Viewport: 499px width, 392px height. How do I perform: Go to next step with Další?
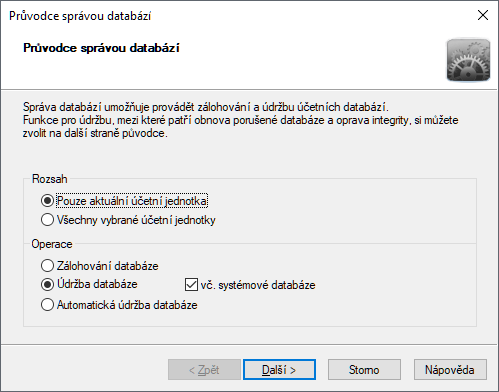pos(279,369)
